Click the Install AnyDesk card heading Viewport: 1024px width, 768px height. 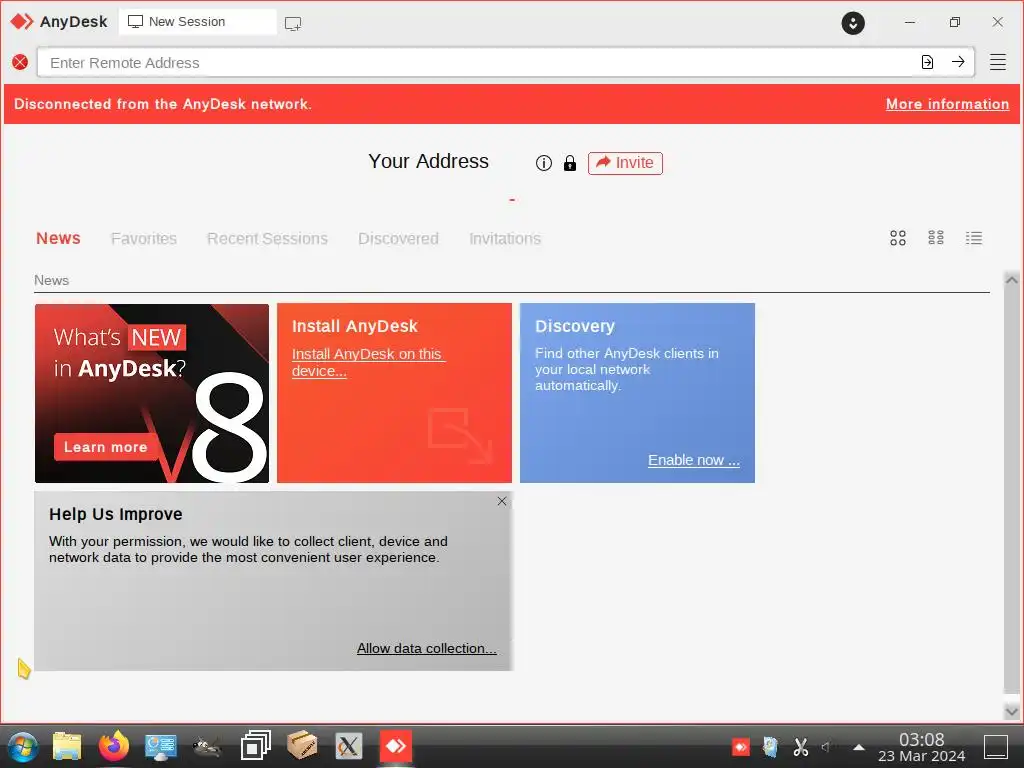point(355,326)
